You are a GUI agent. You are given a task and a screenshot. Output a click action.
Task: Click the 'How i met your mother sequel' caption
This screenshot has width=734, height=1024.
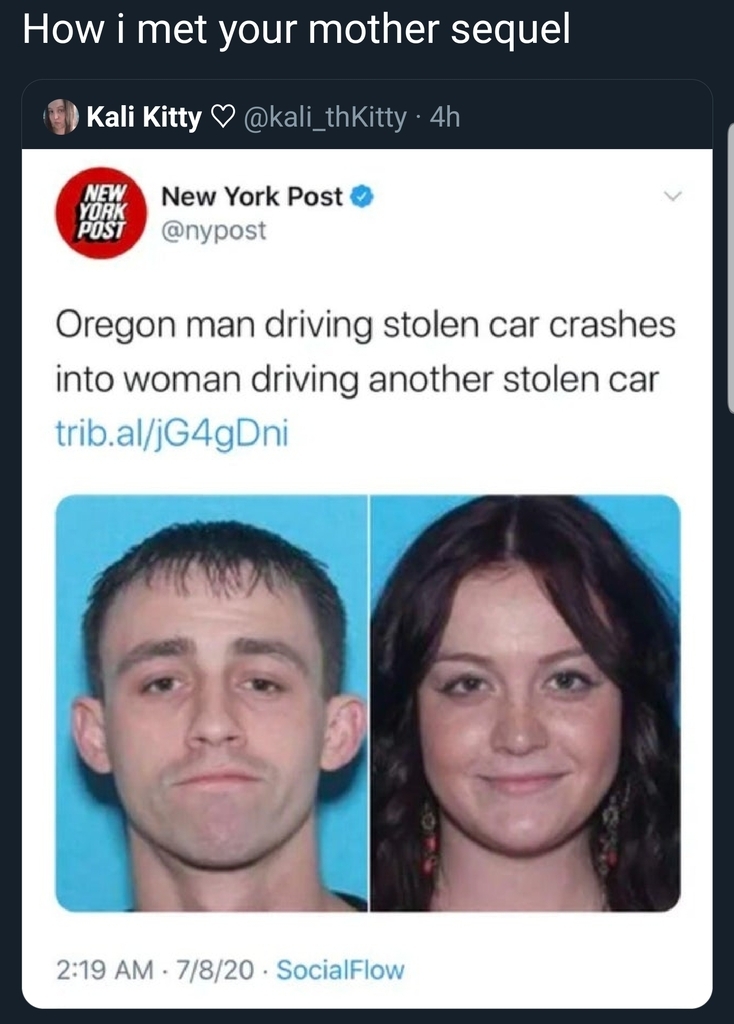(x=296, y=31)
